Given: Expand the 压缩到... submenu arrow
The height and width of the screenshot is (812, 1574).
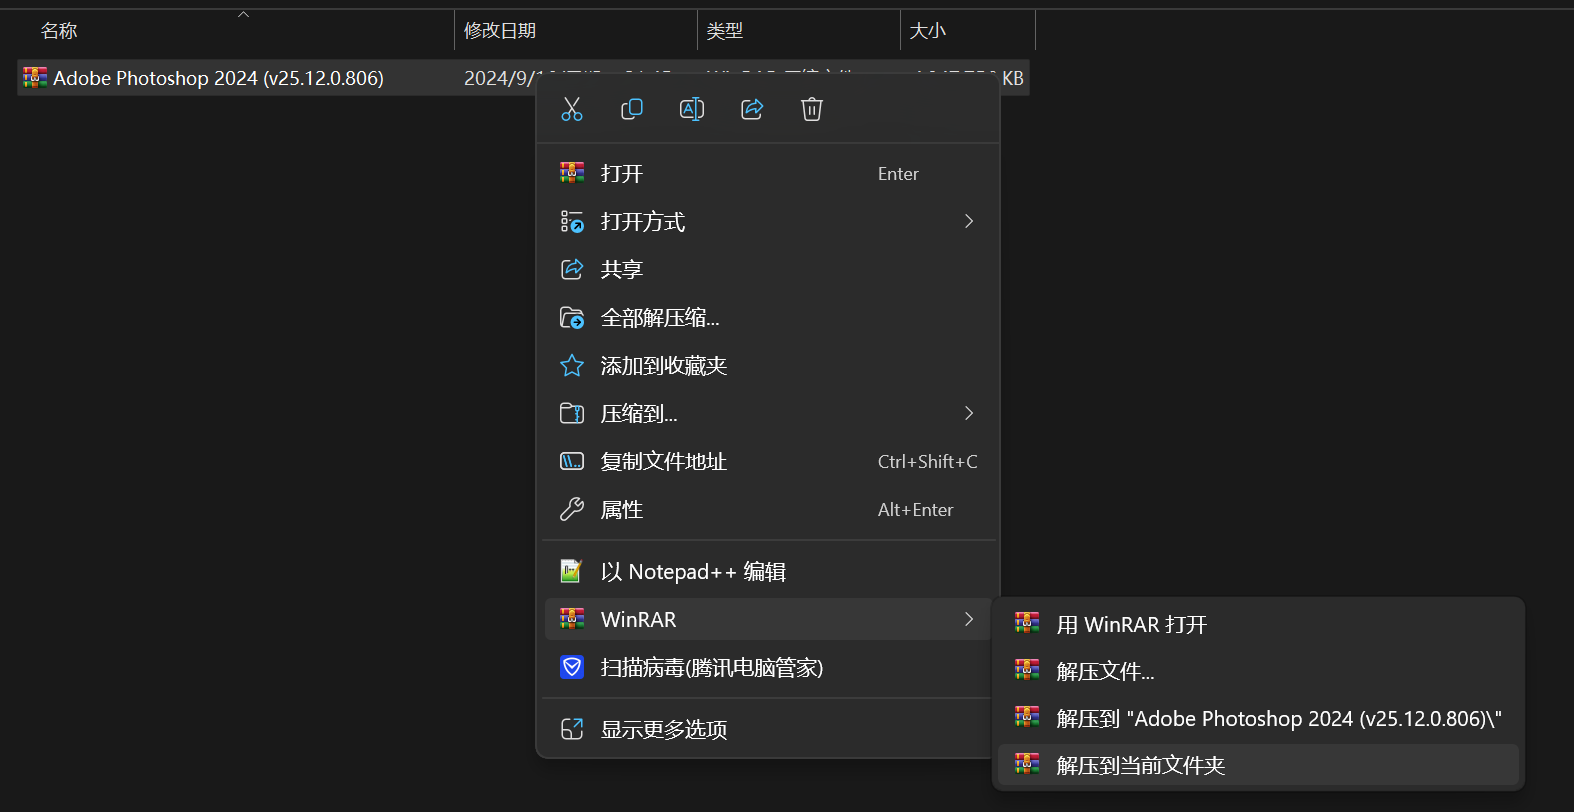Looking at the screenshot, I should 968,413.
